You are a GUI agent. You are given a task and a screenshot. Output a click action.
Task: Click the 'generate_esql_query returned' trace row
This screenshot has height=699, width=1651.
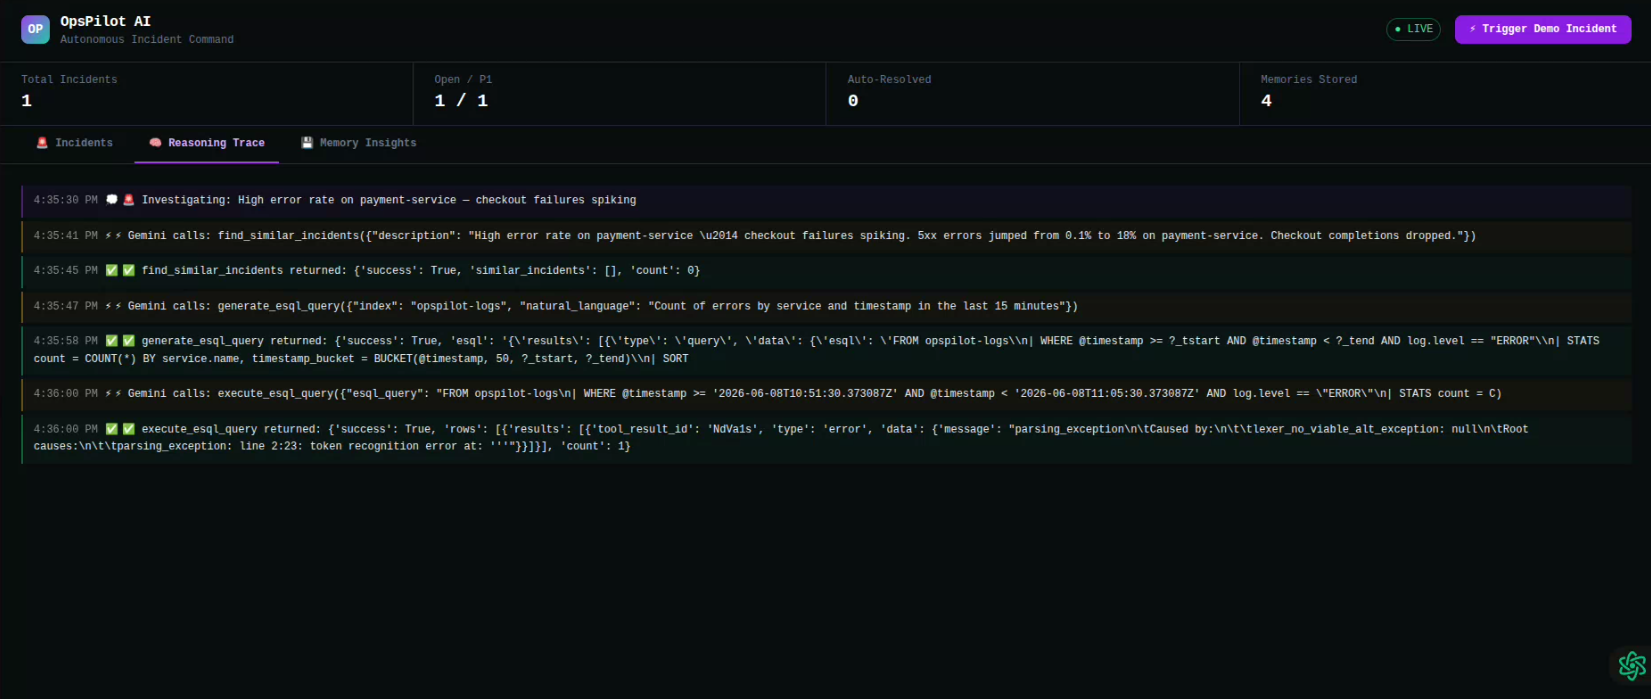[826, 350]
